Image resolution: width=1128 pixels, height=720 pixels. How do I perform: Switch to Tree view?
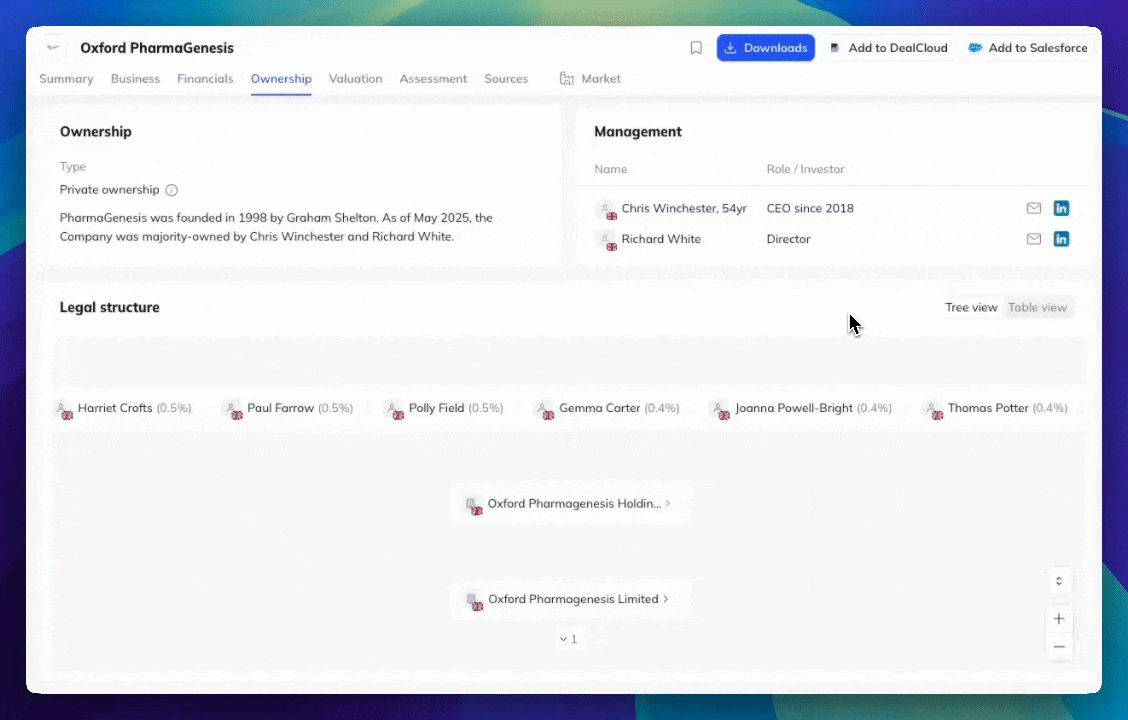coord(971,308)
